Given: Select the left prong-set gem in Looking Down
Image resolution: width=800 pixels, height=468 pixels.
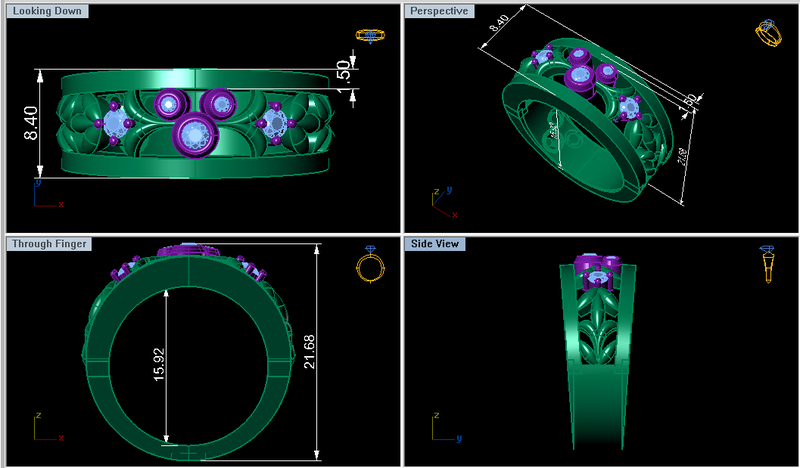Looking at the screenshot, I should [116, 124].
